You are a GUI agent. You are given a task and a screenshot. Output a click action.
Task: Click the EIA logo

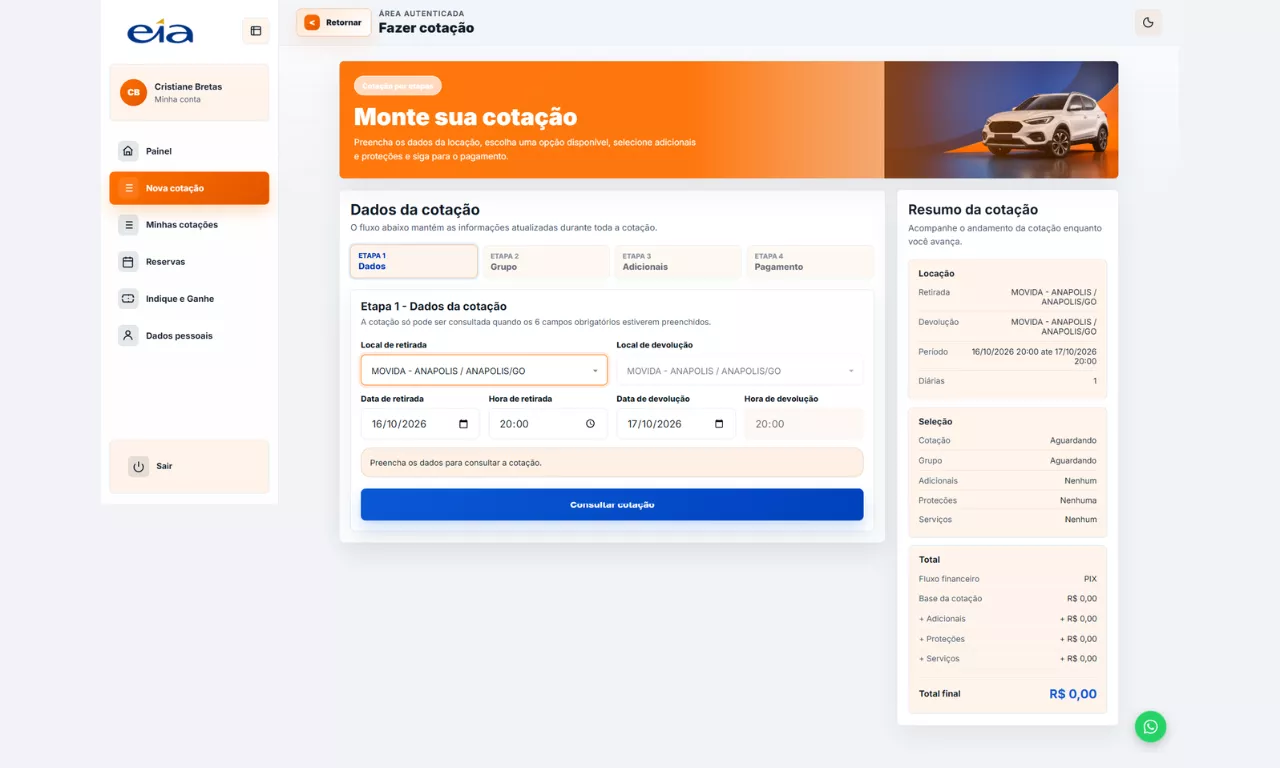[160, 32]
